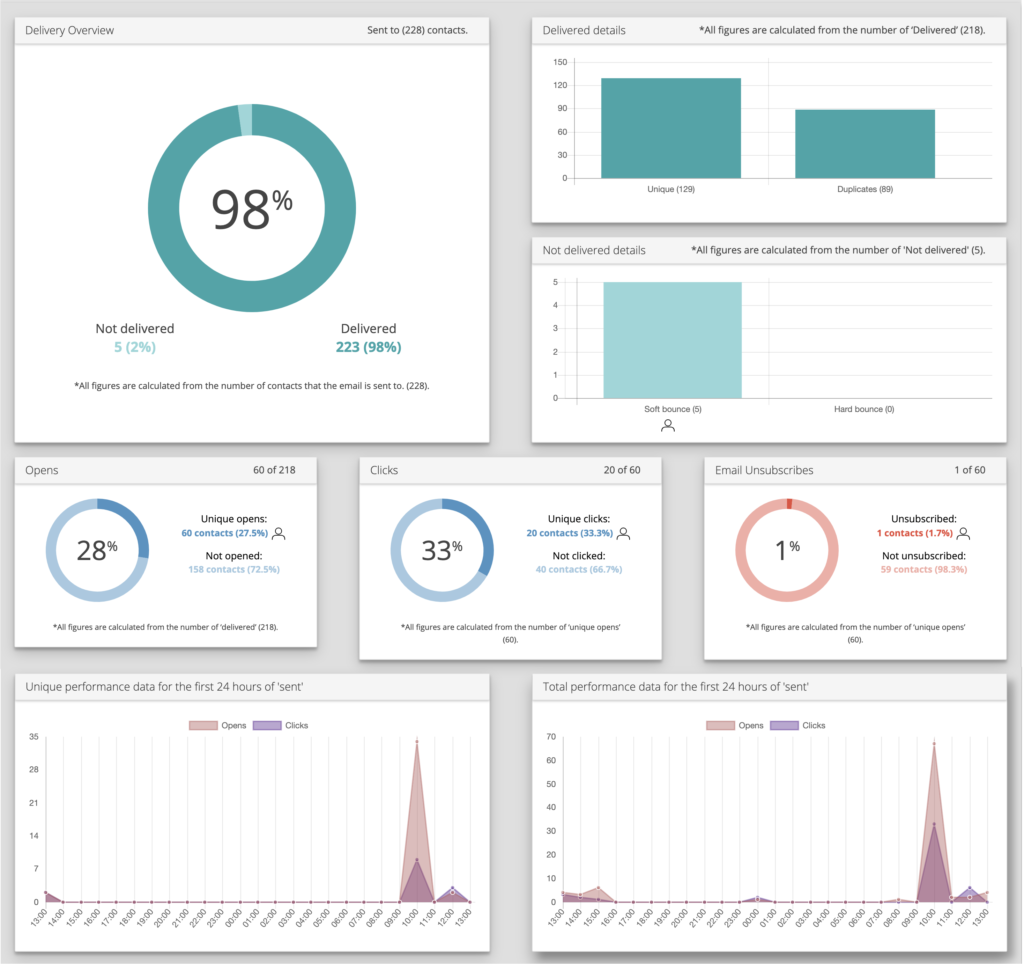1024x964 pixels.
Task: Click the Soft bounce bar in Not delivered details
Action: tap(672, 340)
